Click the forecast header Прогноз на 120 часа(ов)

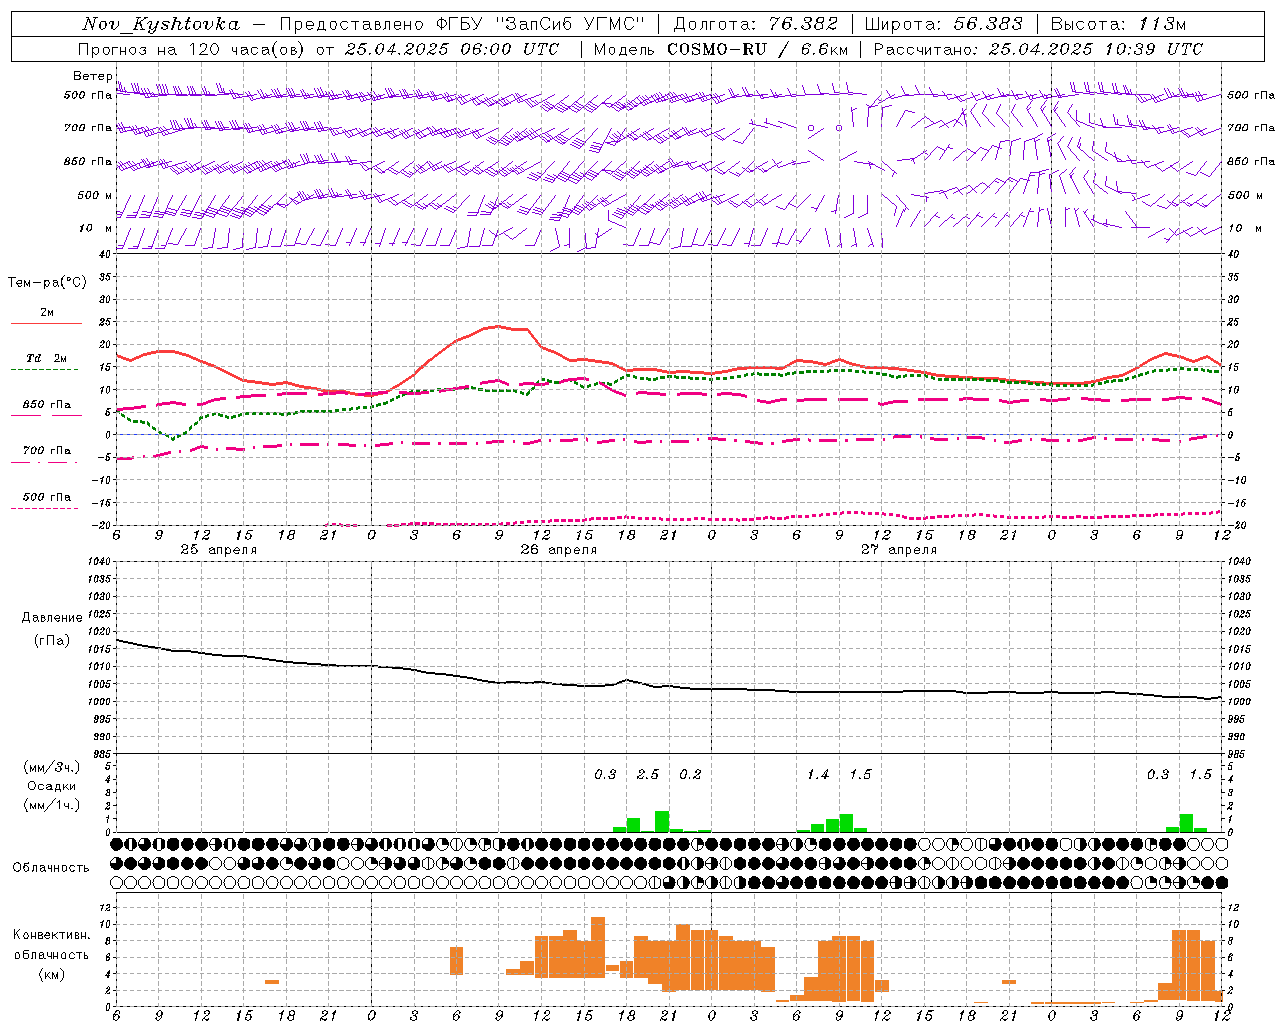click(x=192, y=49)
